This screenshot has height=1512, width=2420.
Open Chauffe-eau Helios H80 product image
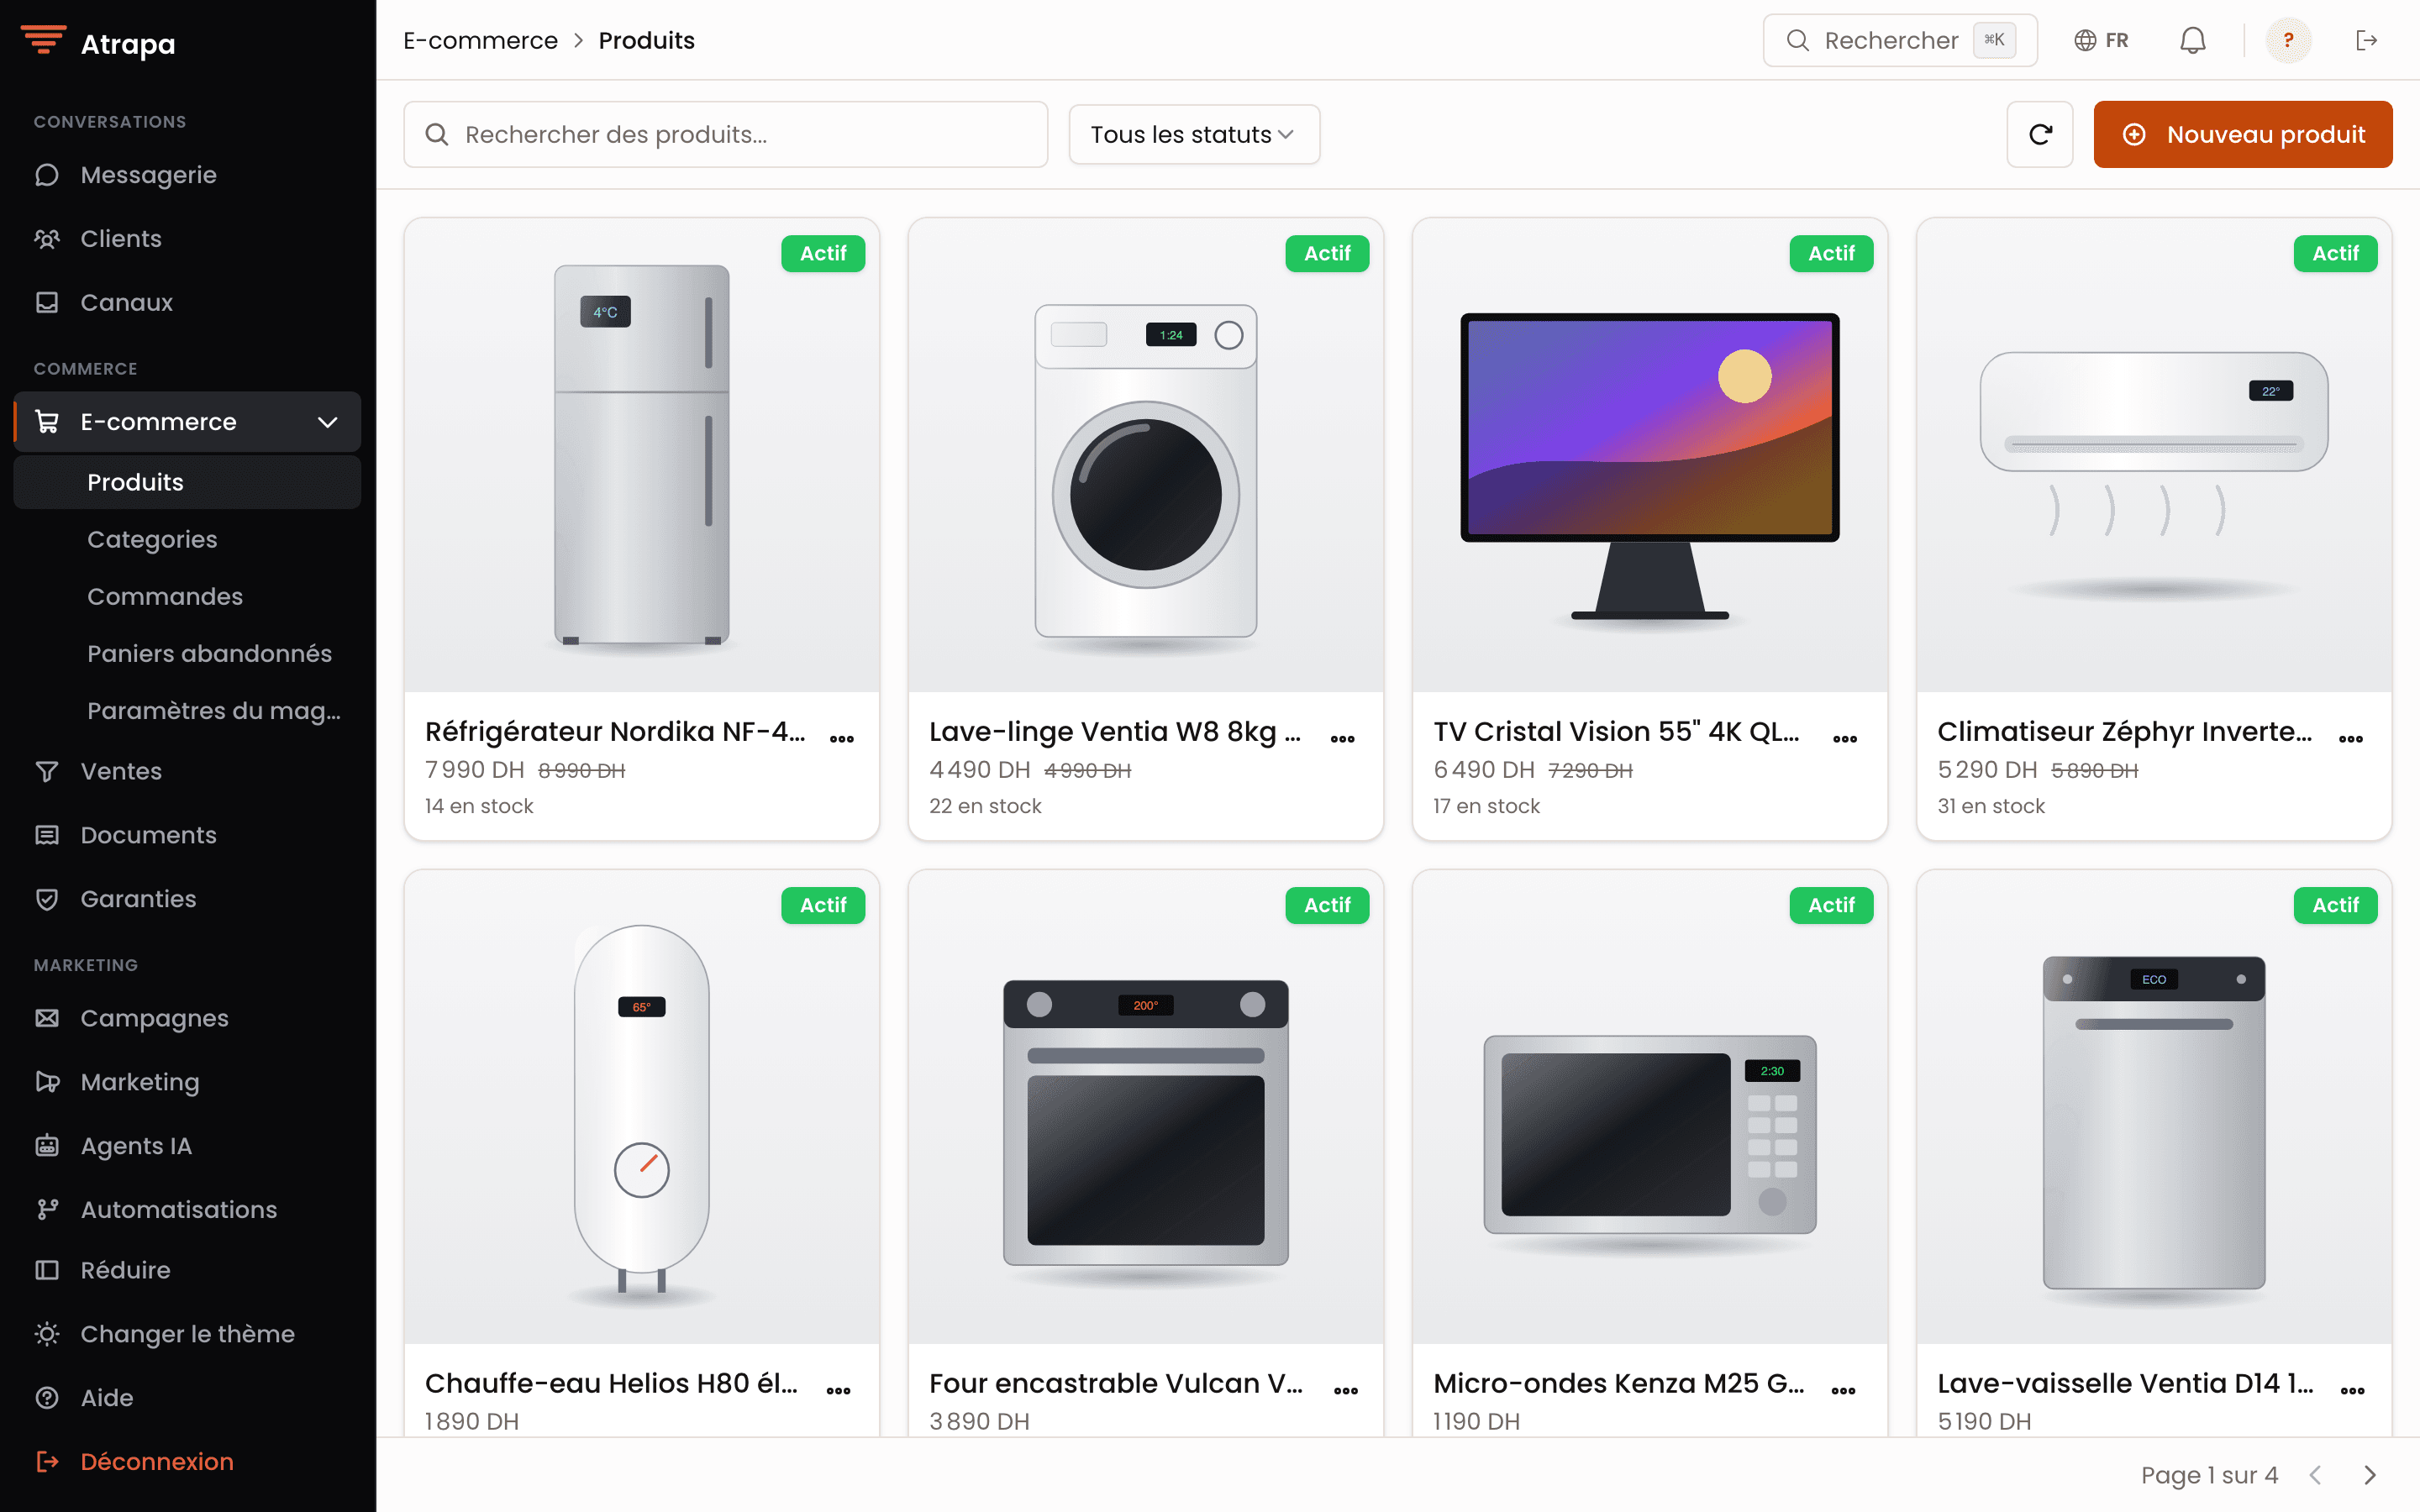(642, 1107)
